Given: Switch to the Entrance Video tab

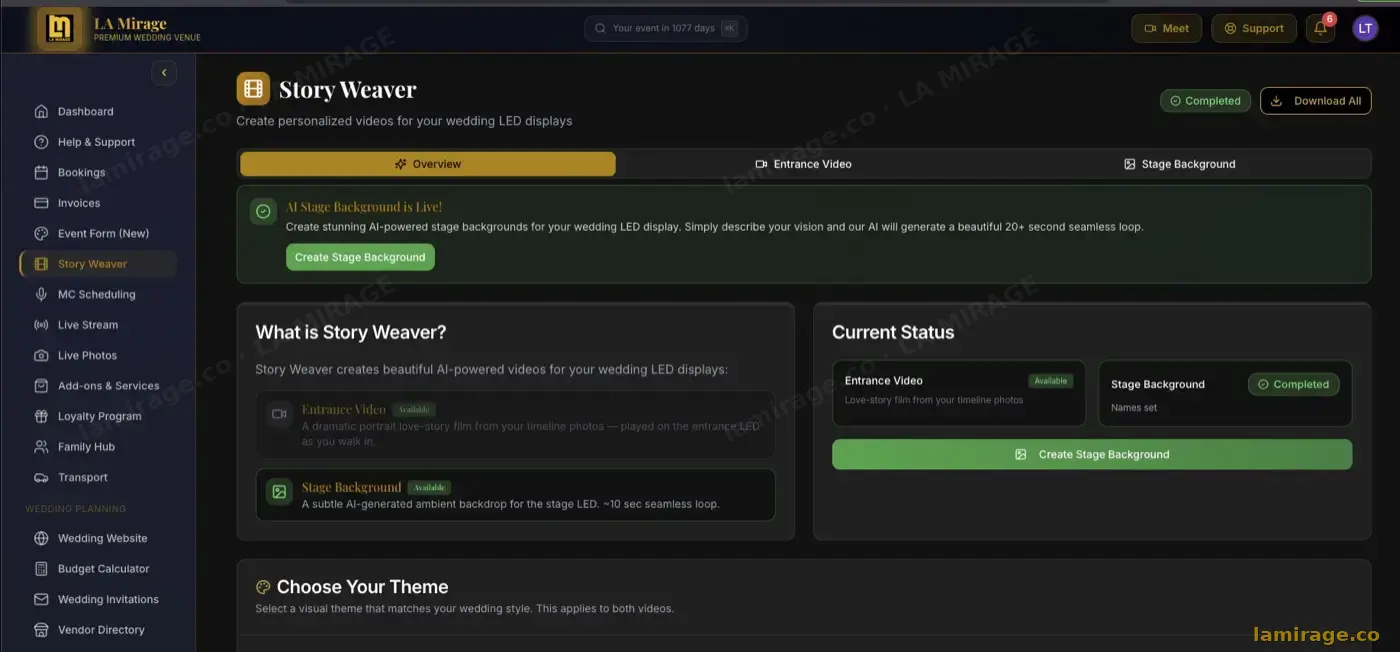Looking at the screenshot, I should point(803,164).
